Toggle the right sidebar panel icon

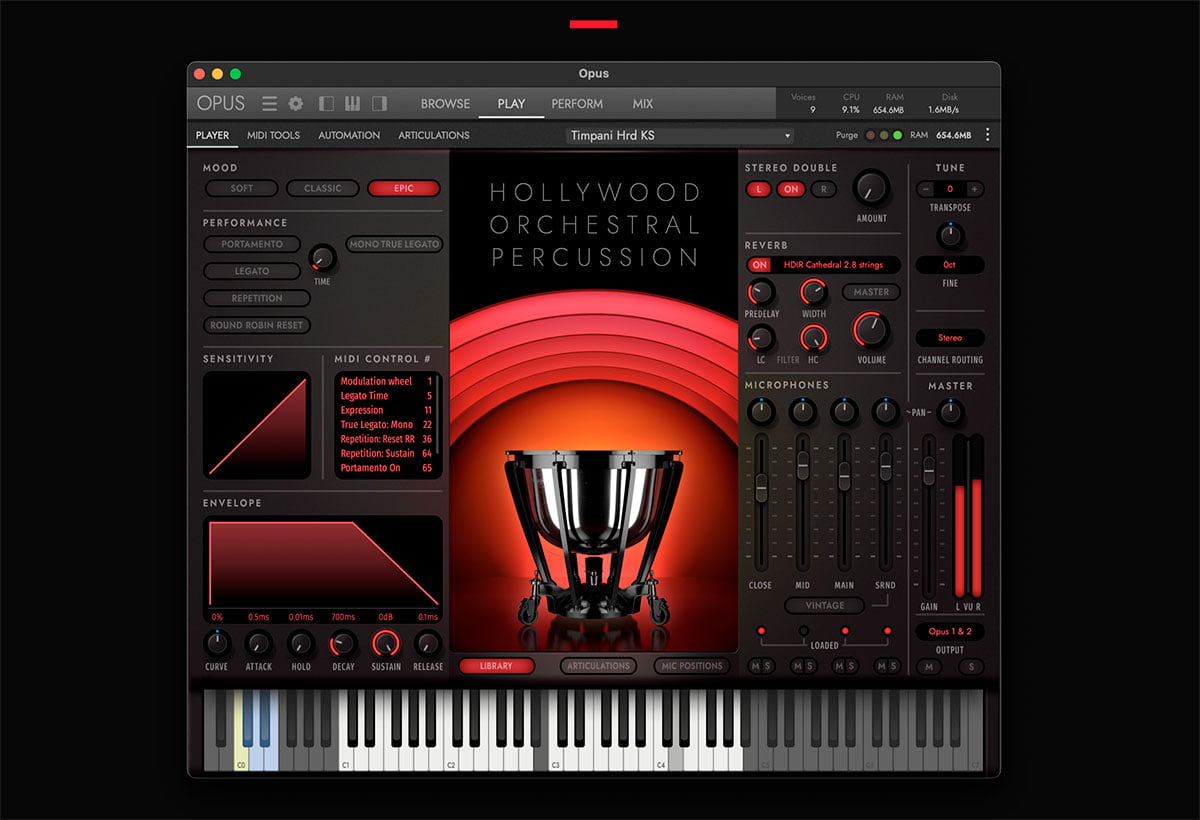pos(379,103)
